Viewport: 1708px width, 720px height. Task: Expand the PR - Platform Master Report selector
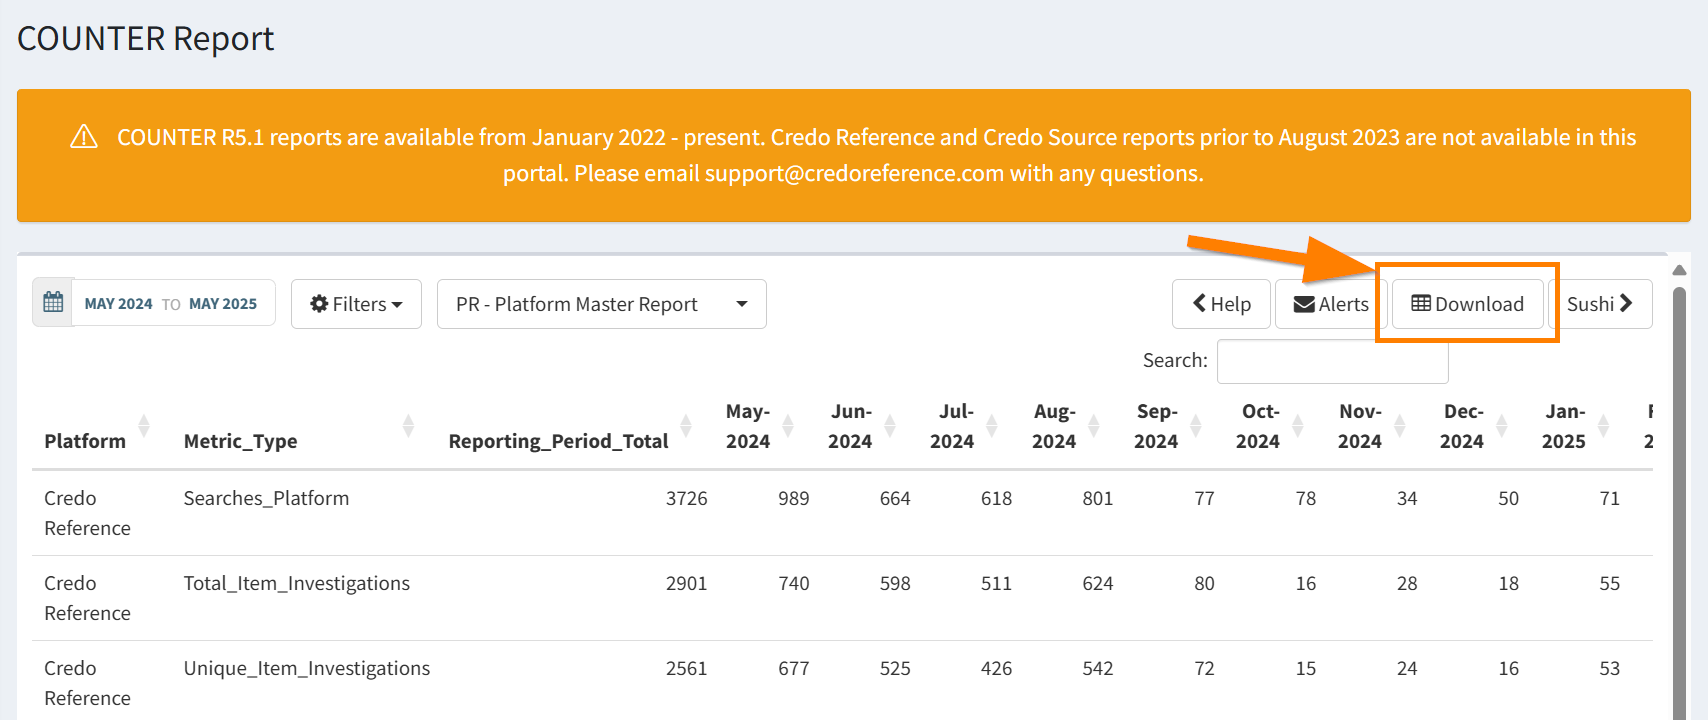[x=602, y=304]
